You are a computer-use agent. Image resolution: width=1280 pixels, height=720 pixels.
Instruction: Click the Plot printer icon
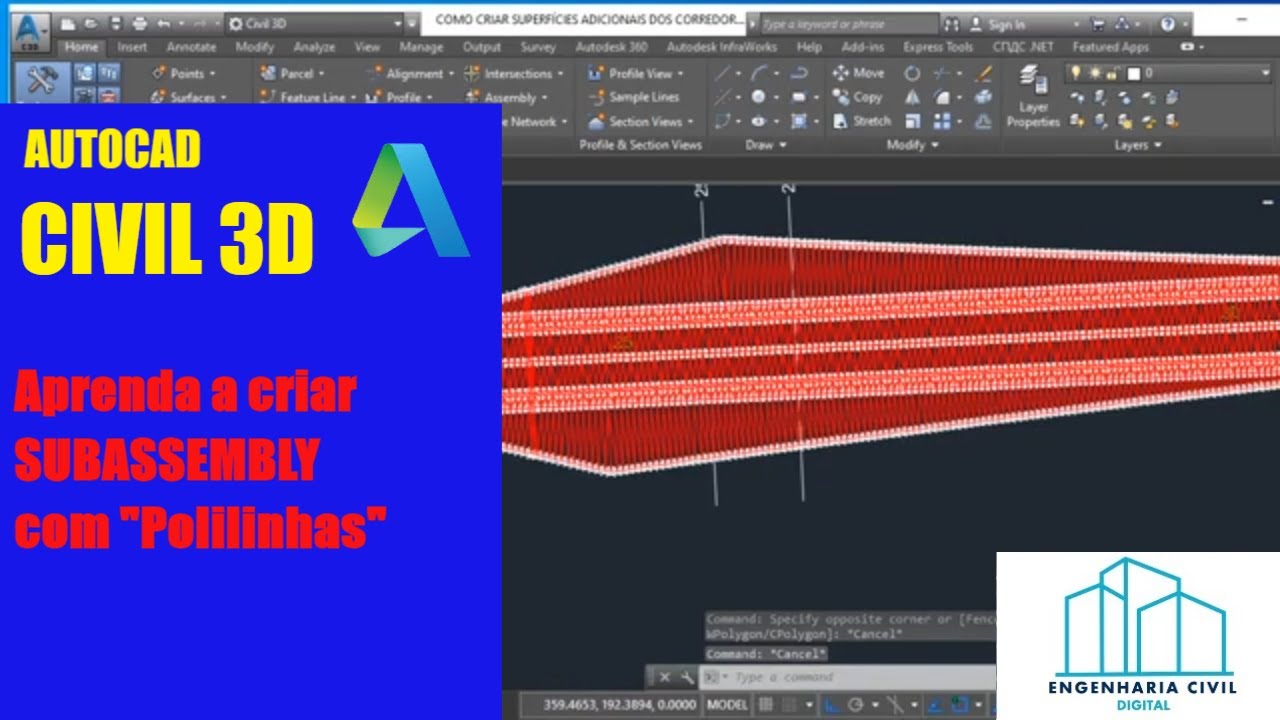coord(139,23)
